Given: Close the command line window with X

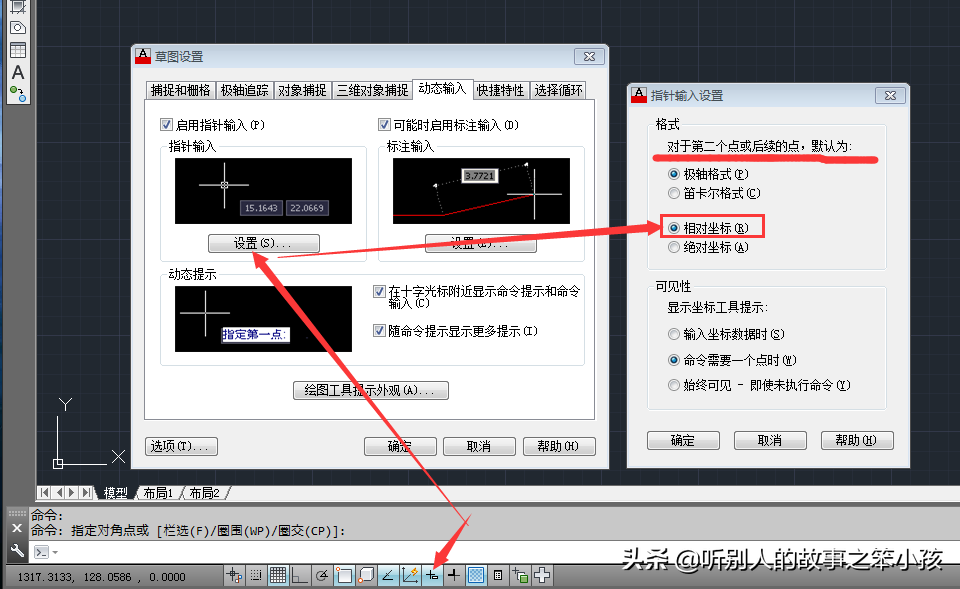Looking at the screenshot, I should [17, 528].
